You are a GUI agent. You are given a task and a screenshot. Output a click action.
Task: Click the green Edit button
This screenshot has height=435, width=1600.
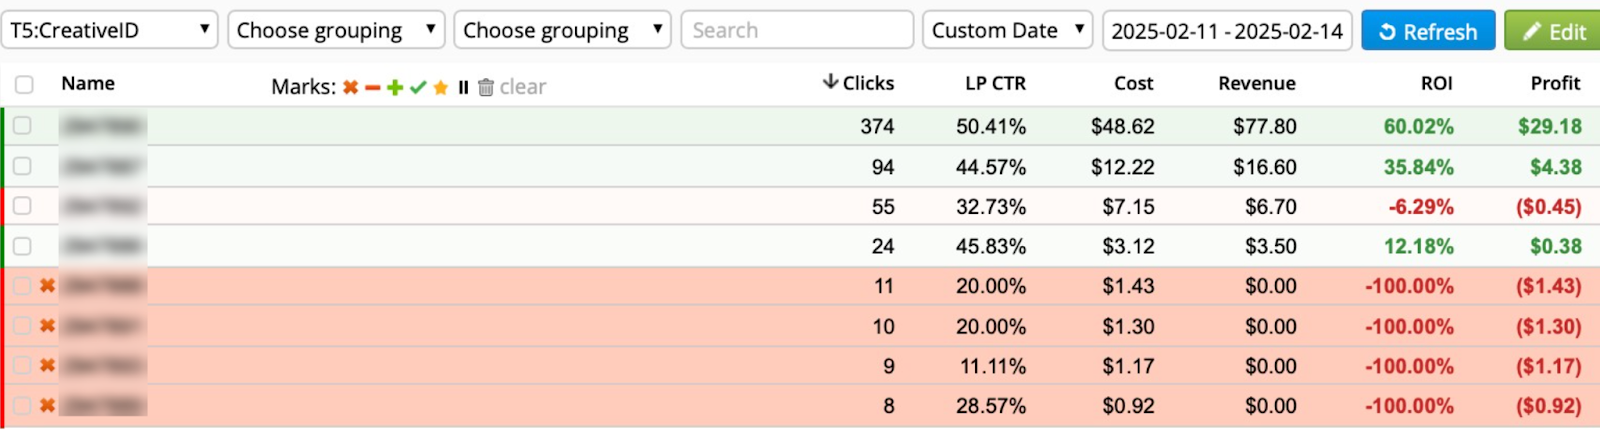click(1553, 31)
